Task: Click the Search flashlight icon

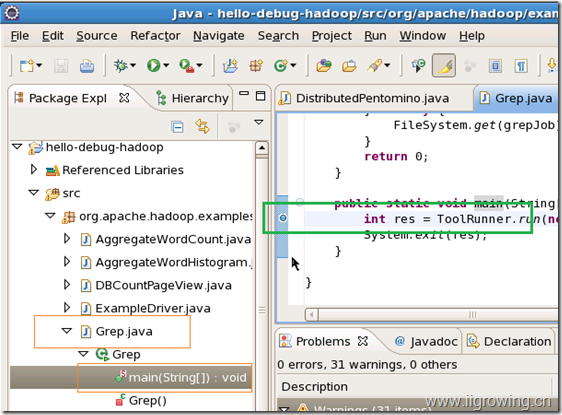Action: 374,66
